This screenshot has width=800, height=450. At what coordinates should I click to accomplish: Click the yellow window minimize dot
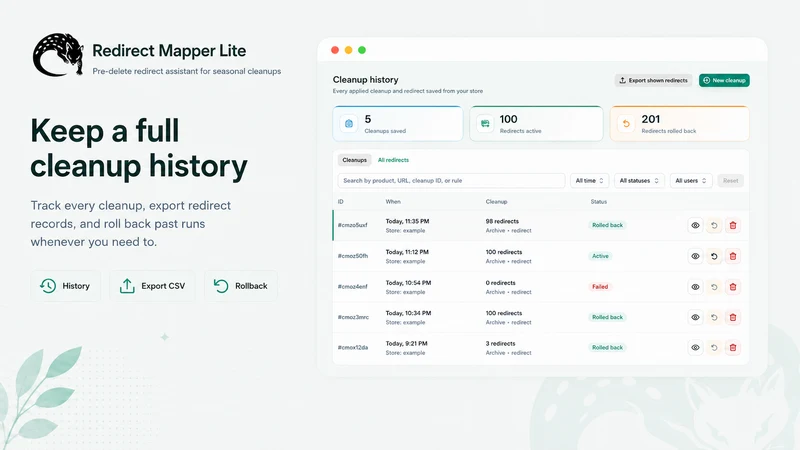348,50
